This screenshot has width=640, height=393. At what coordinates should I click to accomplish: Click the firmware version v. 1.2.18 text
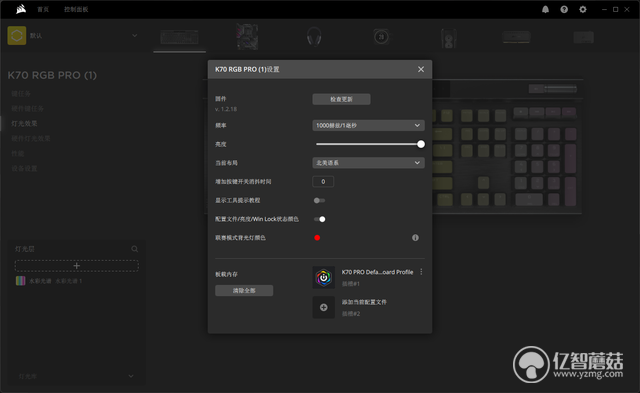point(226,109)
